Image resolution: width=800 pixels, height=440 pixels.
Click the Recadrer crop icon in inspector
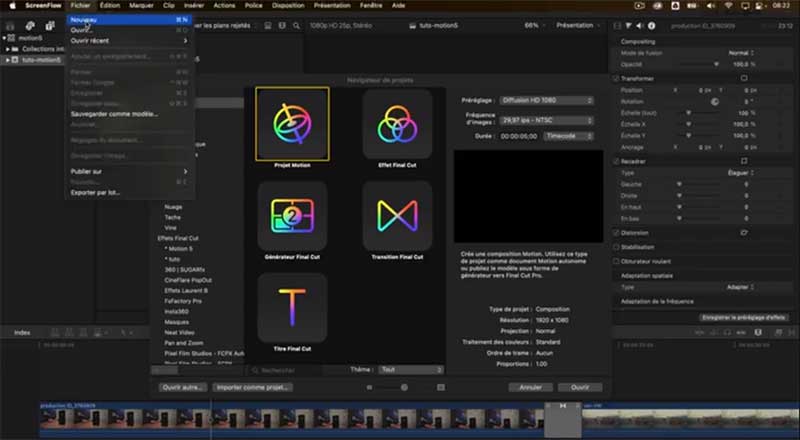pyautogui.click(x=743, y=160)
